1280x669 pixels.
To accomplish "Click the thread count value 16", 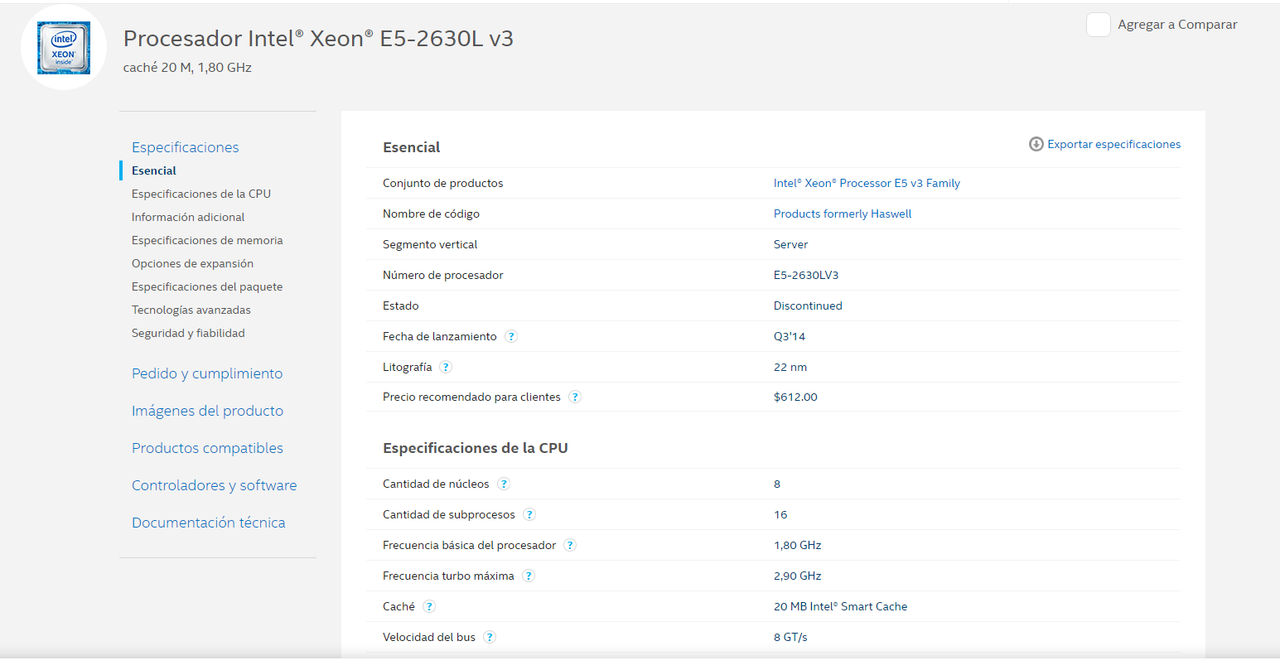I will pos(780,515).
